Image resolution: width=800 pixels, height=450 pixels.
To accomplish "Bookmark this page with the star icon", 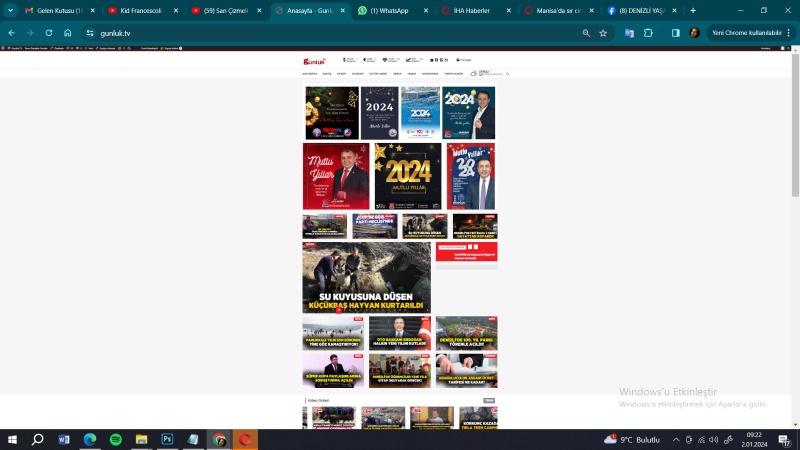I will click(x=603, y=32).
